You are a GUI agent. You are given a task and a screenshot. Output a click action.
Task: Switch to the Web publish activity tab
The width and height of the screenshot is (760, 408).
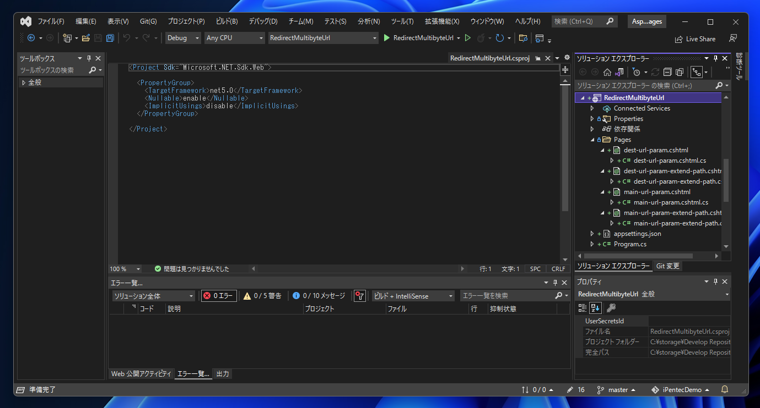[141, 374]
